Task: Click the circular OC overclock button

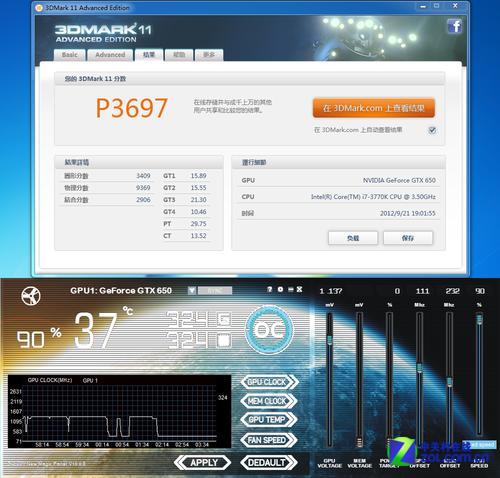Action: coord(269,330)
